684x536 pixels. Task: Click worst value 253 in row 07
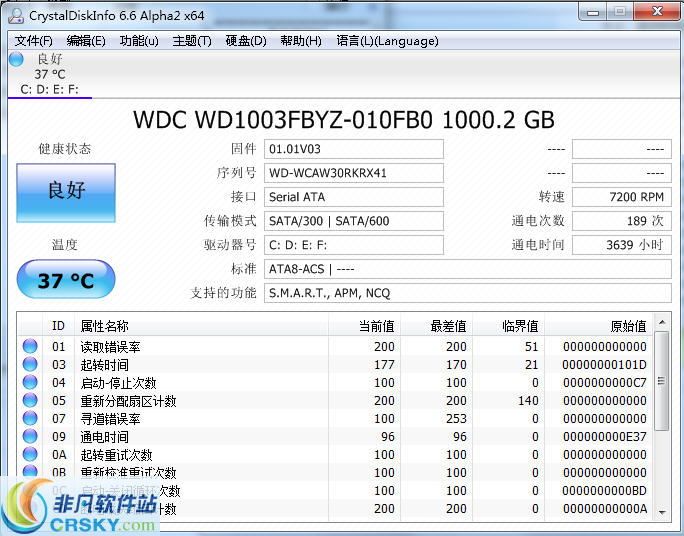coord(456,418)
